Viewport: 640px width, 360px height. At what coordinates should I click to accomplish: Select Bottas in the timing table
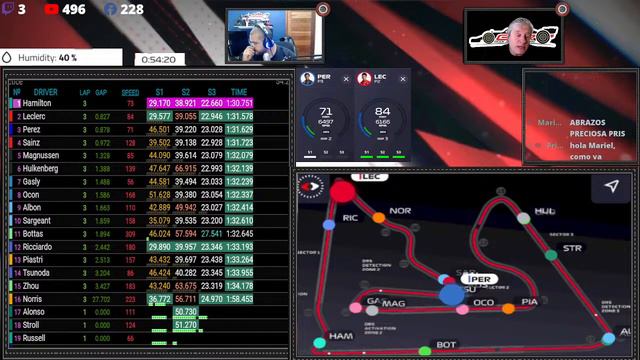(33, 234)
